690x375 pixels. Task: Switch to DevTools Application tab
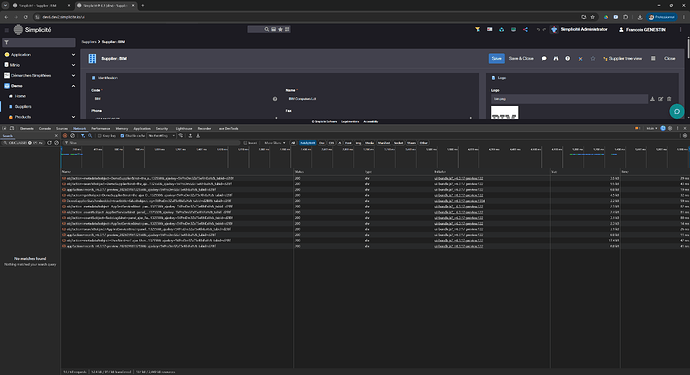tap(142, 129)
